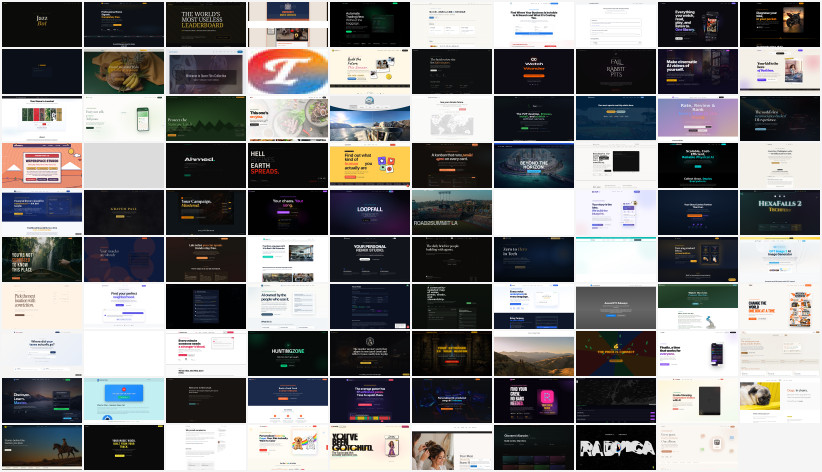Open The World's Most Useless Leaderboard thumbnail
Screen dimensions: 822x472
(x=206, y=25)
